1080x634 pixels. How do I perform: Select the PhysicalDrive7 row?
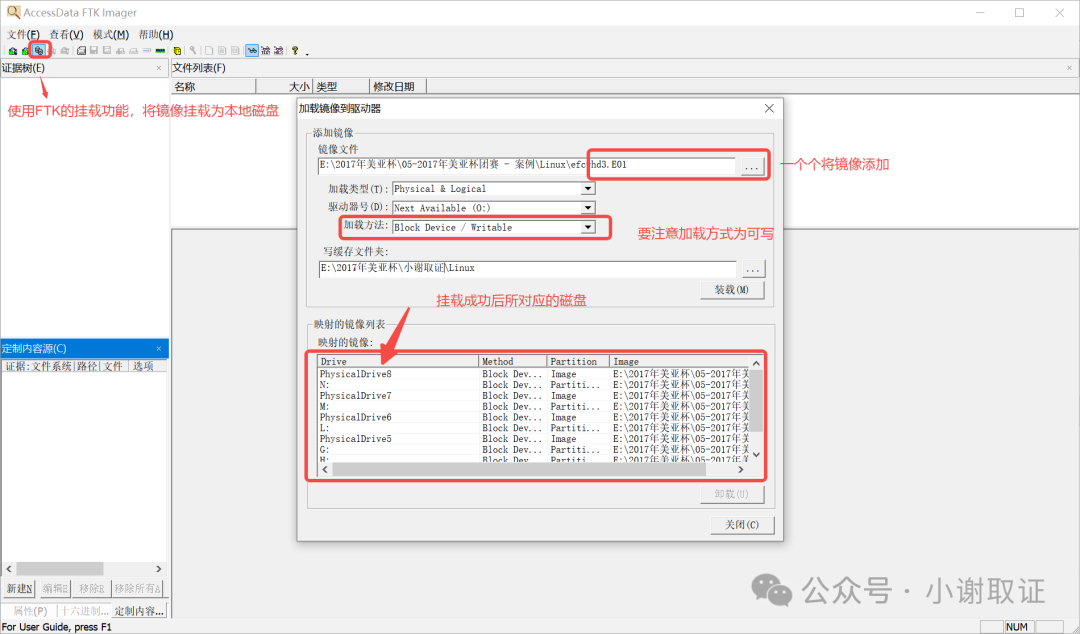(534, 396)
